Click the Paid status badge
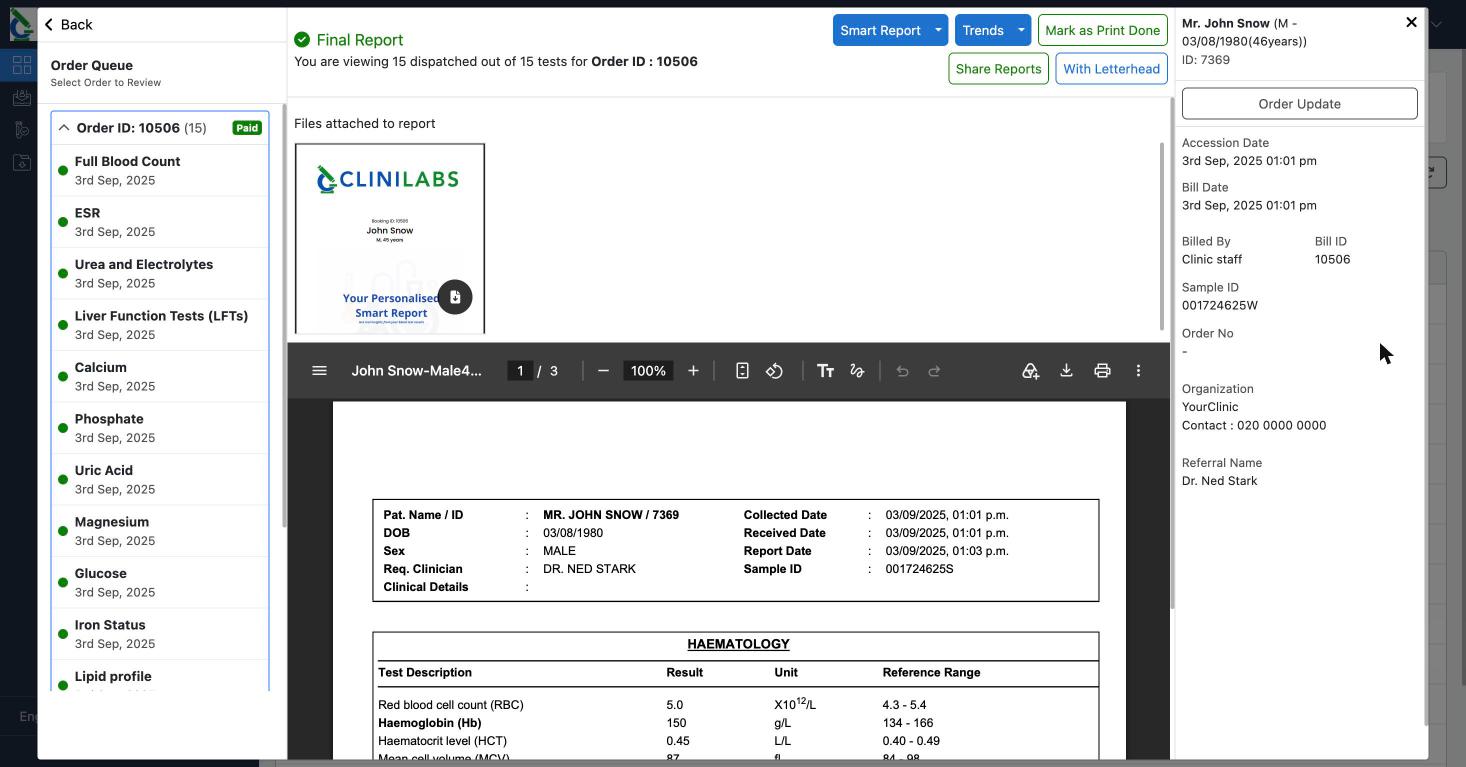Viewport: 1466px width, 767px height. (x=247, y=128)
